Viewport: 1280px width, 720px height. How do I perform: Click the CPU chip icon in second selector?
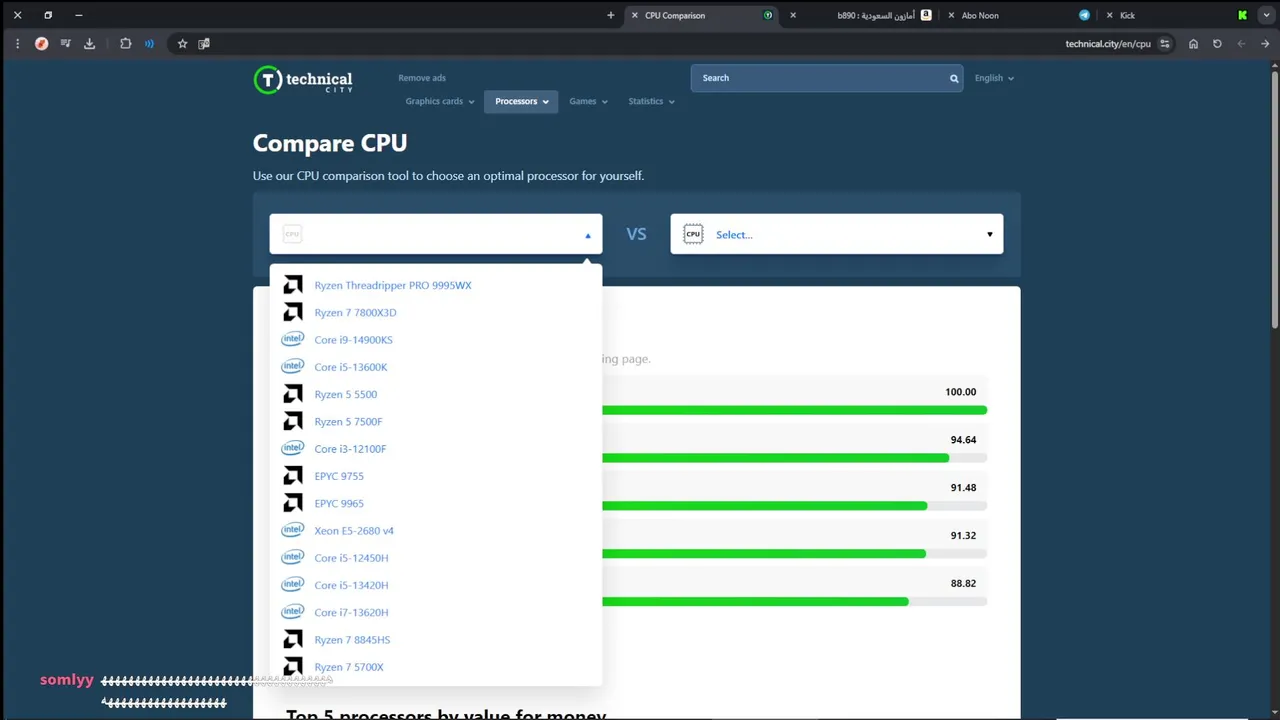693,234
